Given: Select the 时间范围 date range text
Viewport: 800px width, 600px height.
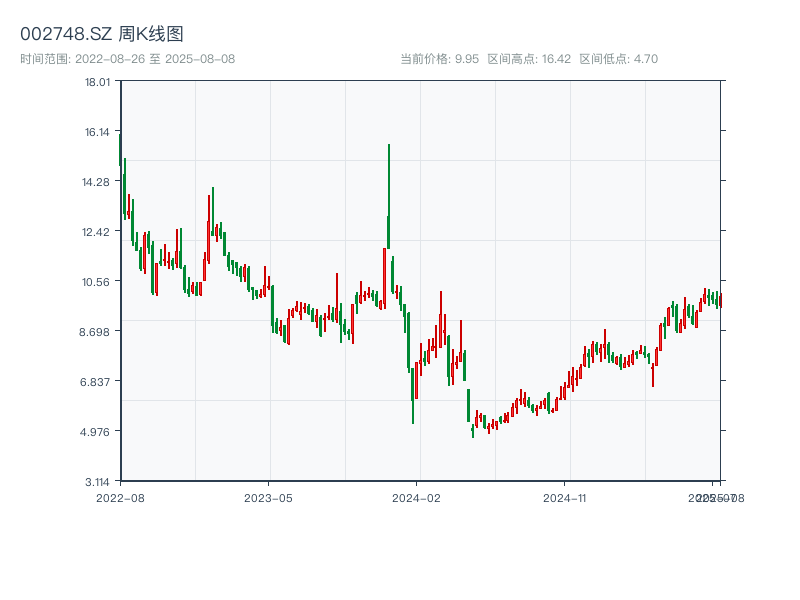Looking at the screenshot, I should click(127, 59).
